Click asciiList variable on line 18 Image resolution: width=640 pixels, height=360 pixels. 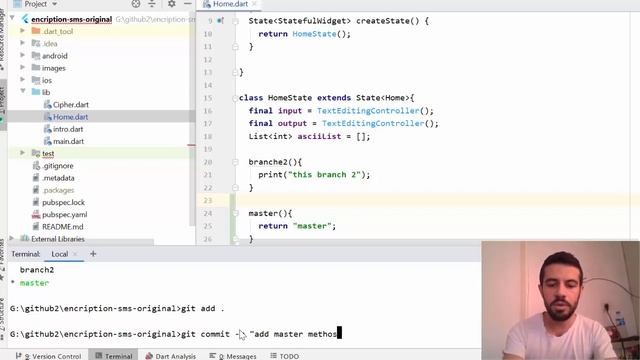[x=319, y=136]
